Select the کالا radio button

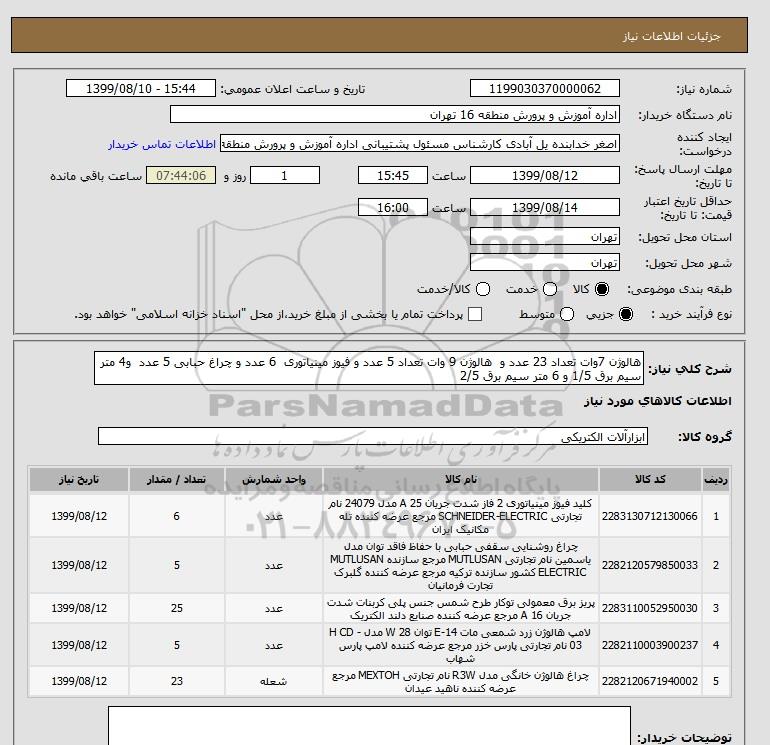602,289
